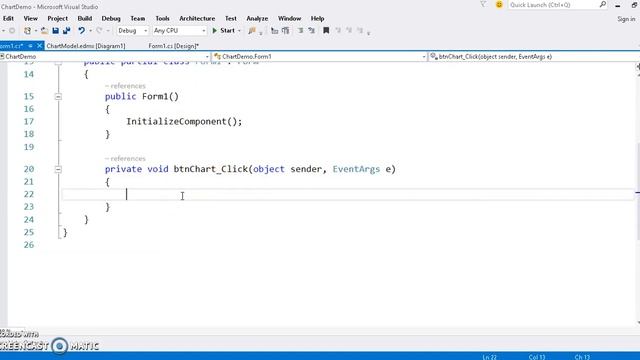Open the Undo history dropdown arrow
The height and width of the screenshot is (360, 640).
pos(90,31)
